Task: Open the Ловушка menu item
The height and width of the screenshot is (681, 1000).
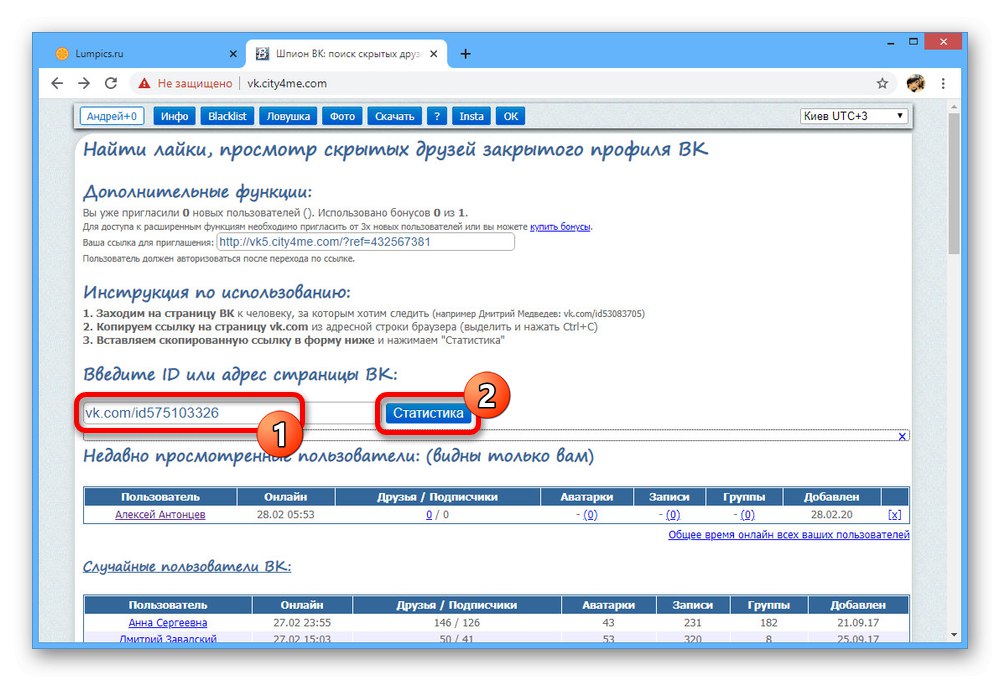Action: pos(288,116)
